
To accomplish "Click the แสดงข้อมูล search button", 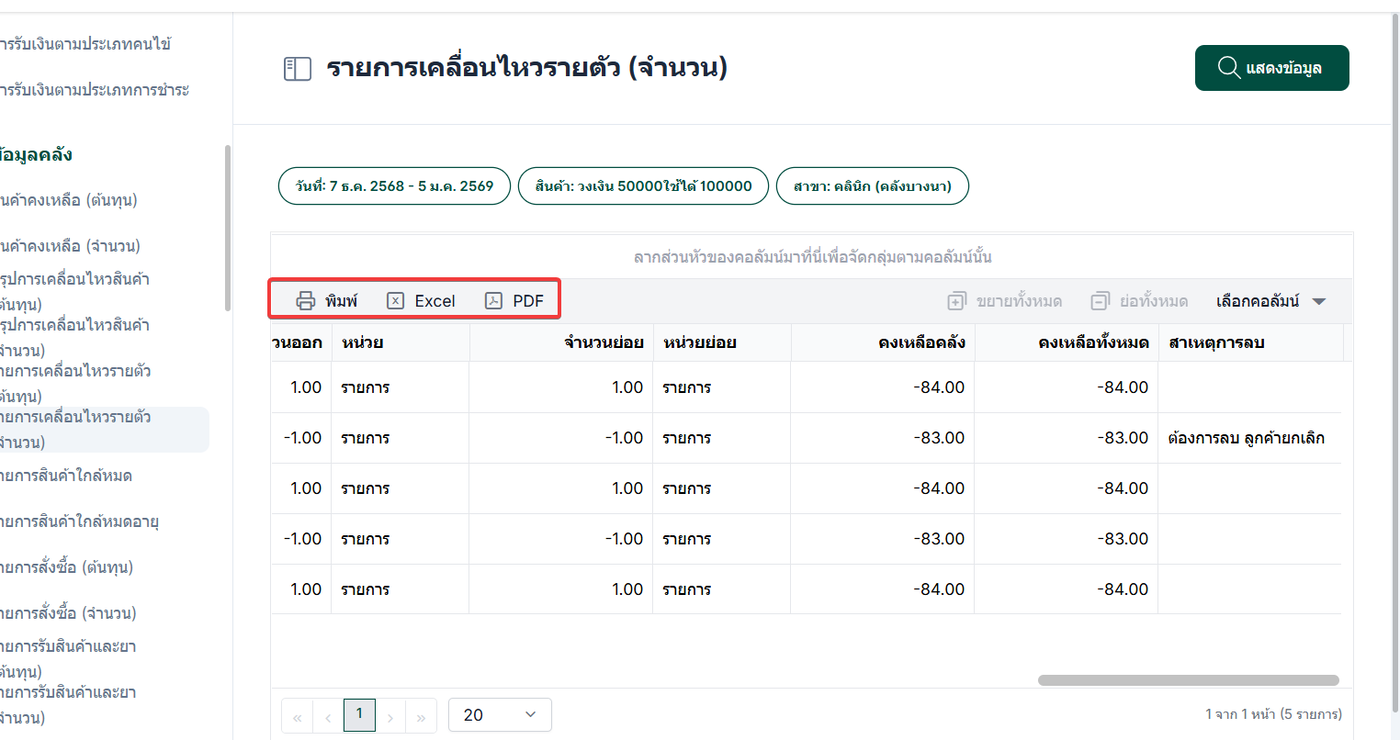I will point(1271,69).
